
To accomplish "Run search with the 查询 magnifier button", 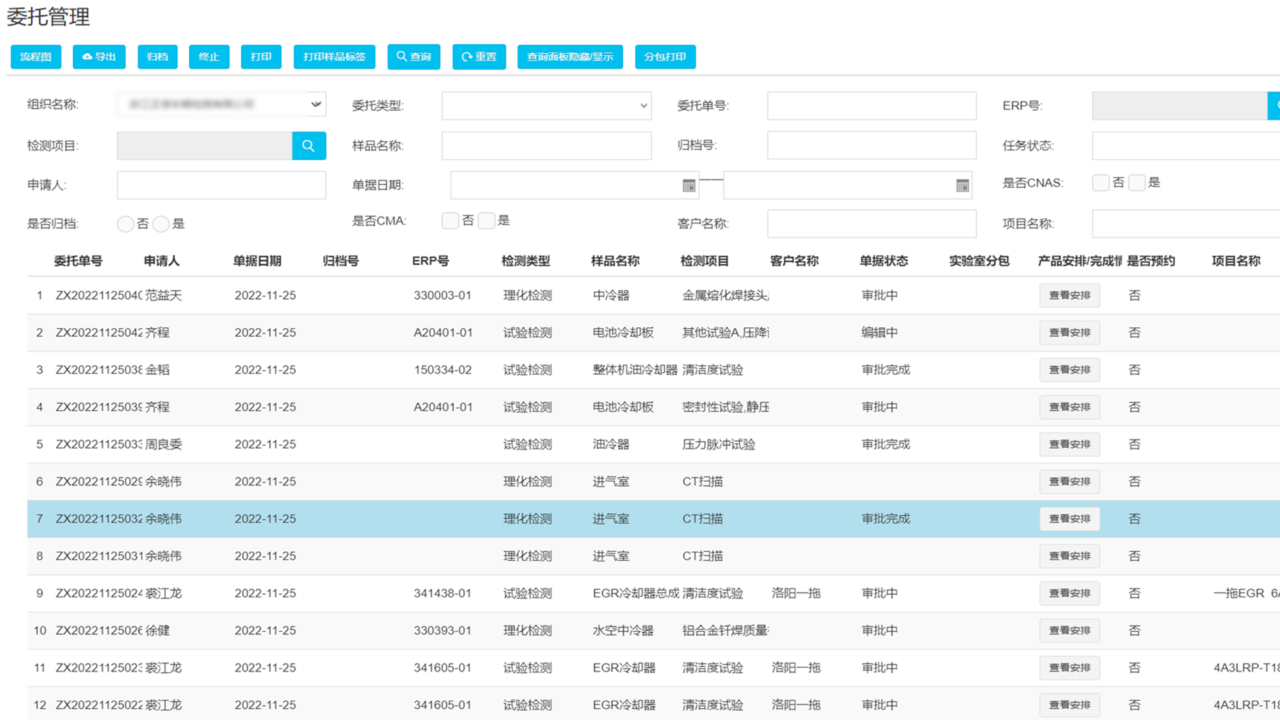I will click(x=414, y=57).
